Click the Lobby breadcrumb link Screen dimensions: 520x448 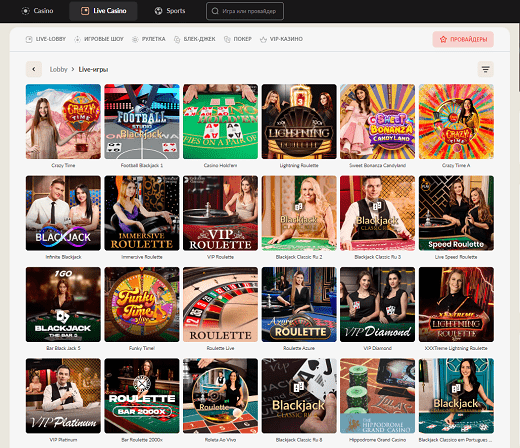click(x=58, y=69)
